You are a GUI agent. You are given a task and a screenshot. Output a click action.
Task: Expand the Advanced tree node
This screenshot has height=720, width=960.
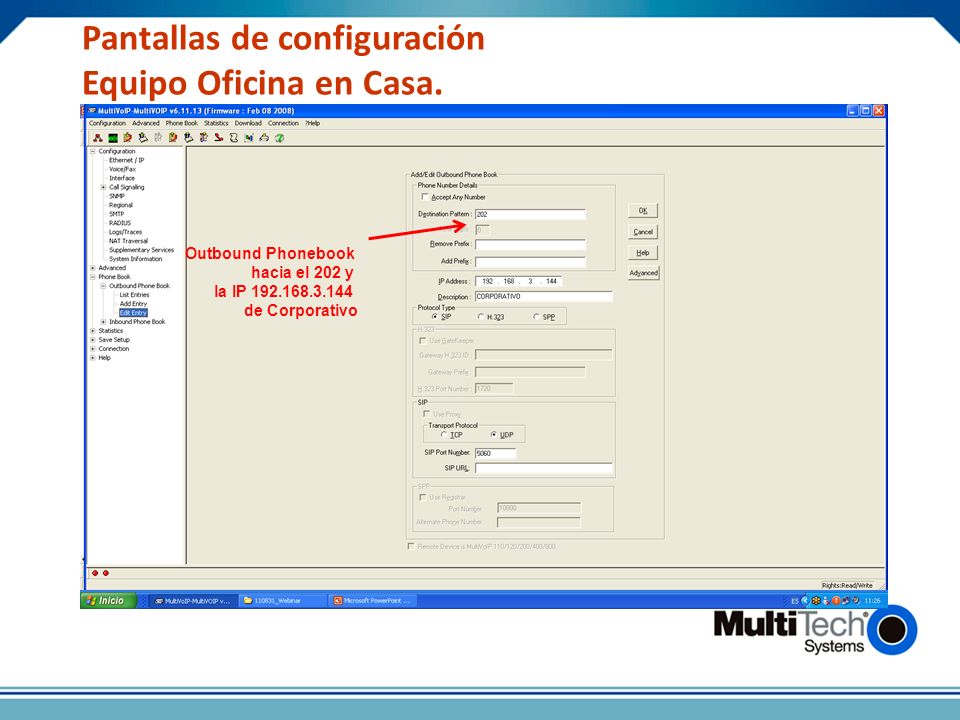click(x=93, y=268)
